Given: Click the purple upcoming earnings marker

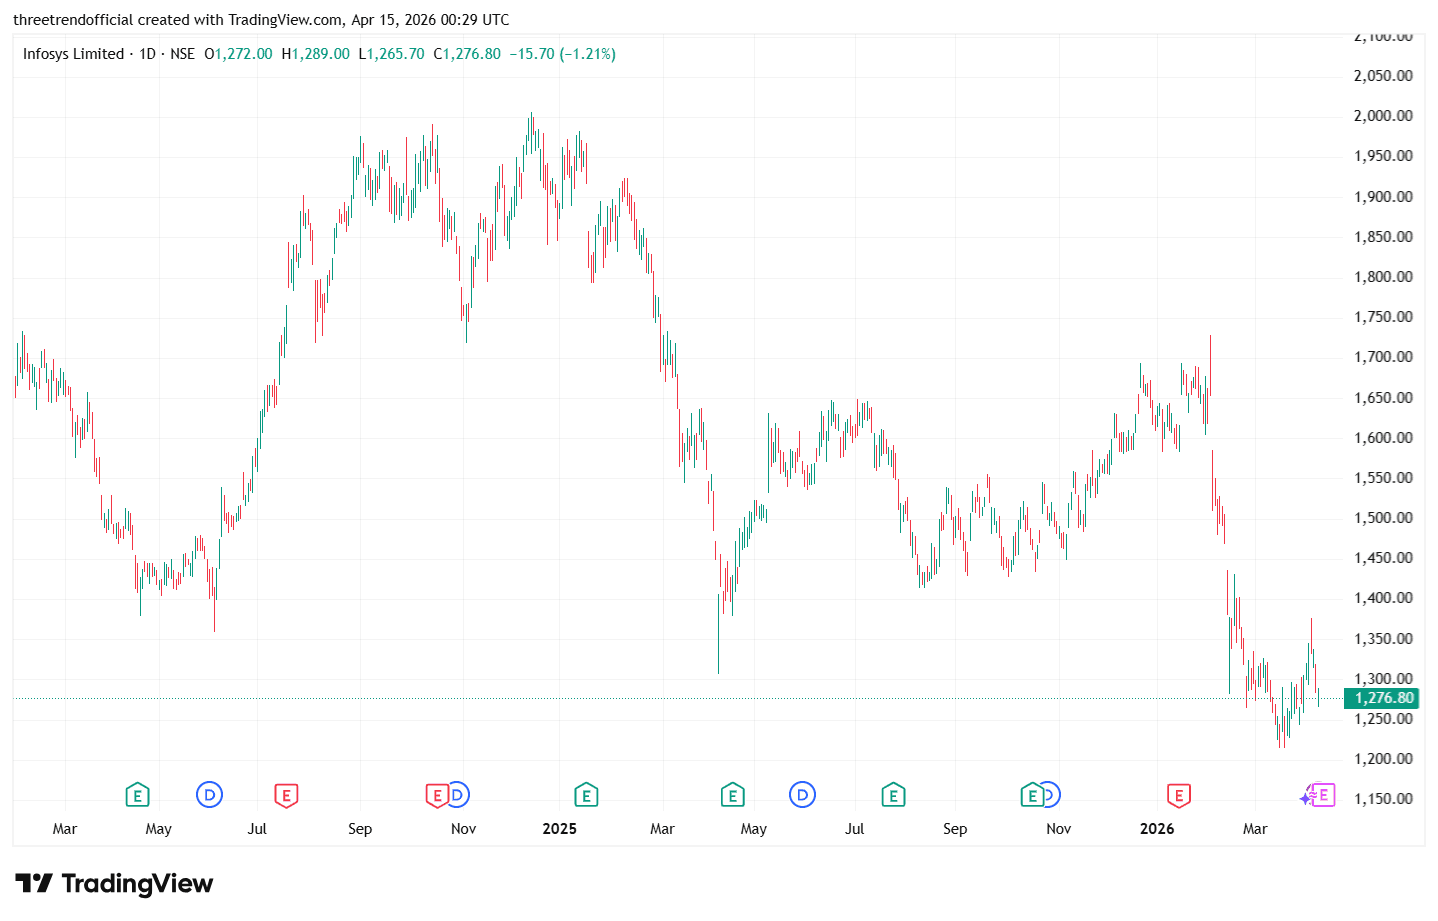Looking at the screenshot, I should [x=1323, y=795].
